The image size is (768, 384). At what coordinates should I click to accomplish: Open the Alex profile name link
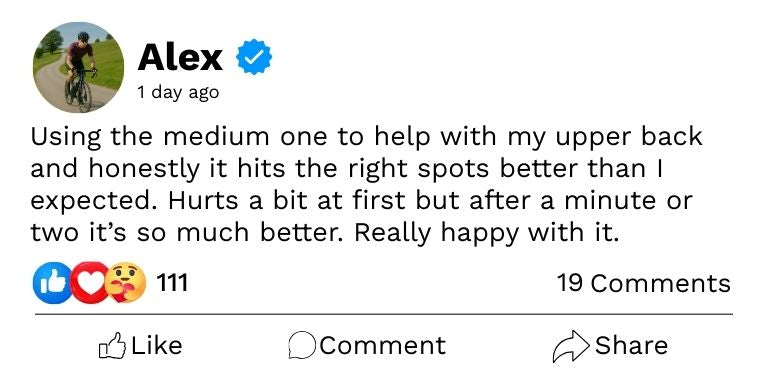[x=180, y=58]
